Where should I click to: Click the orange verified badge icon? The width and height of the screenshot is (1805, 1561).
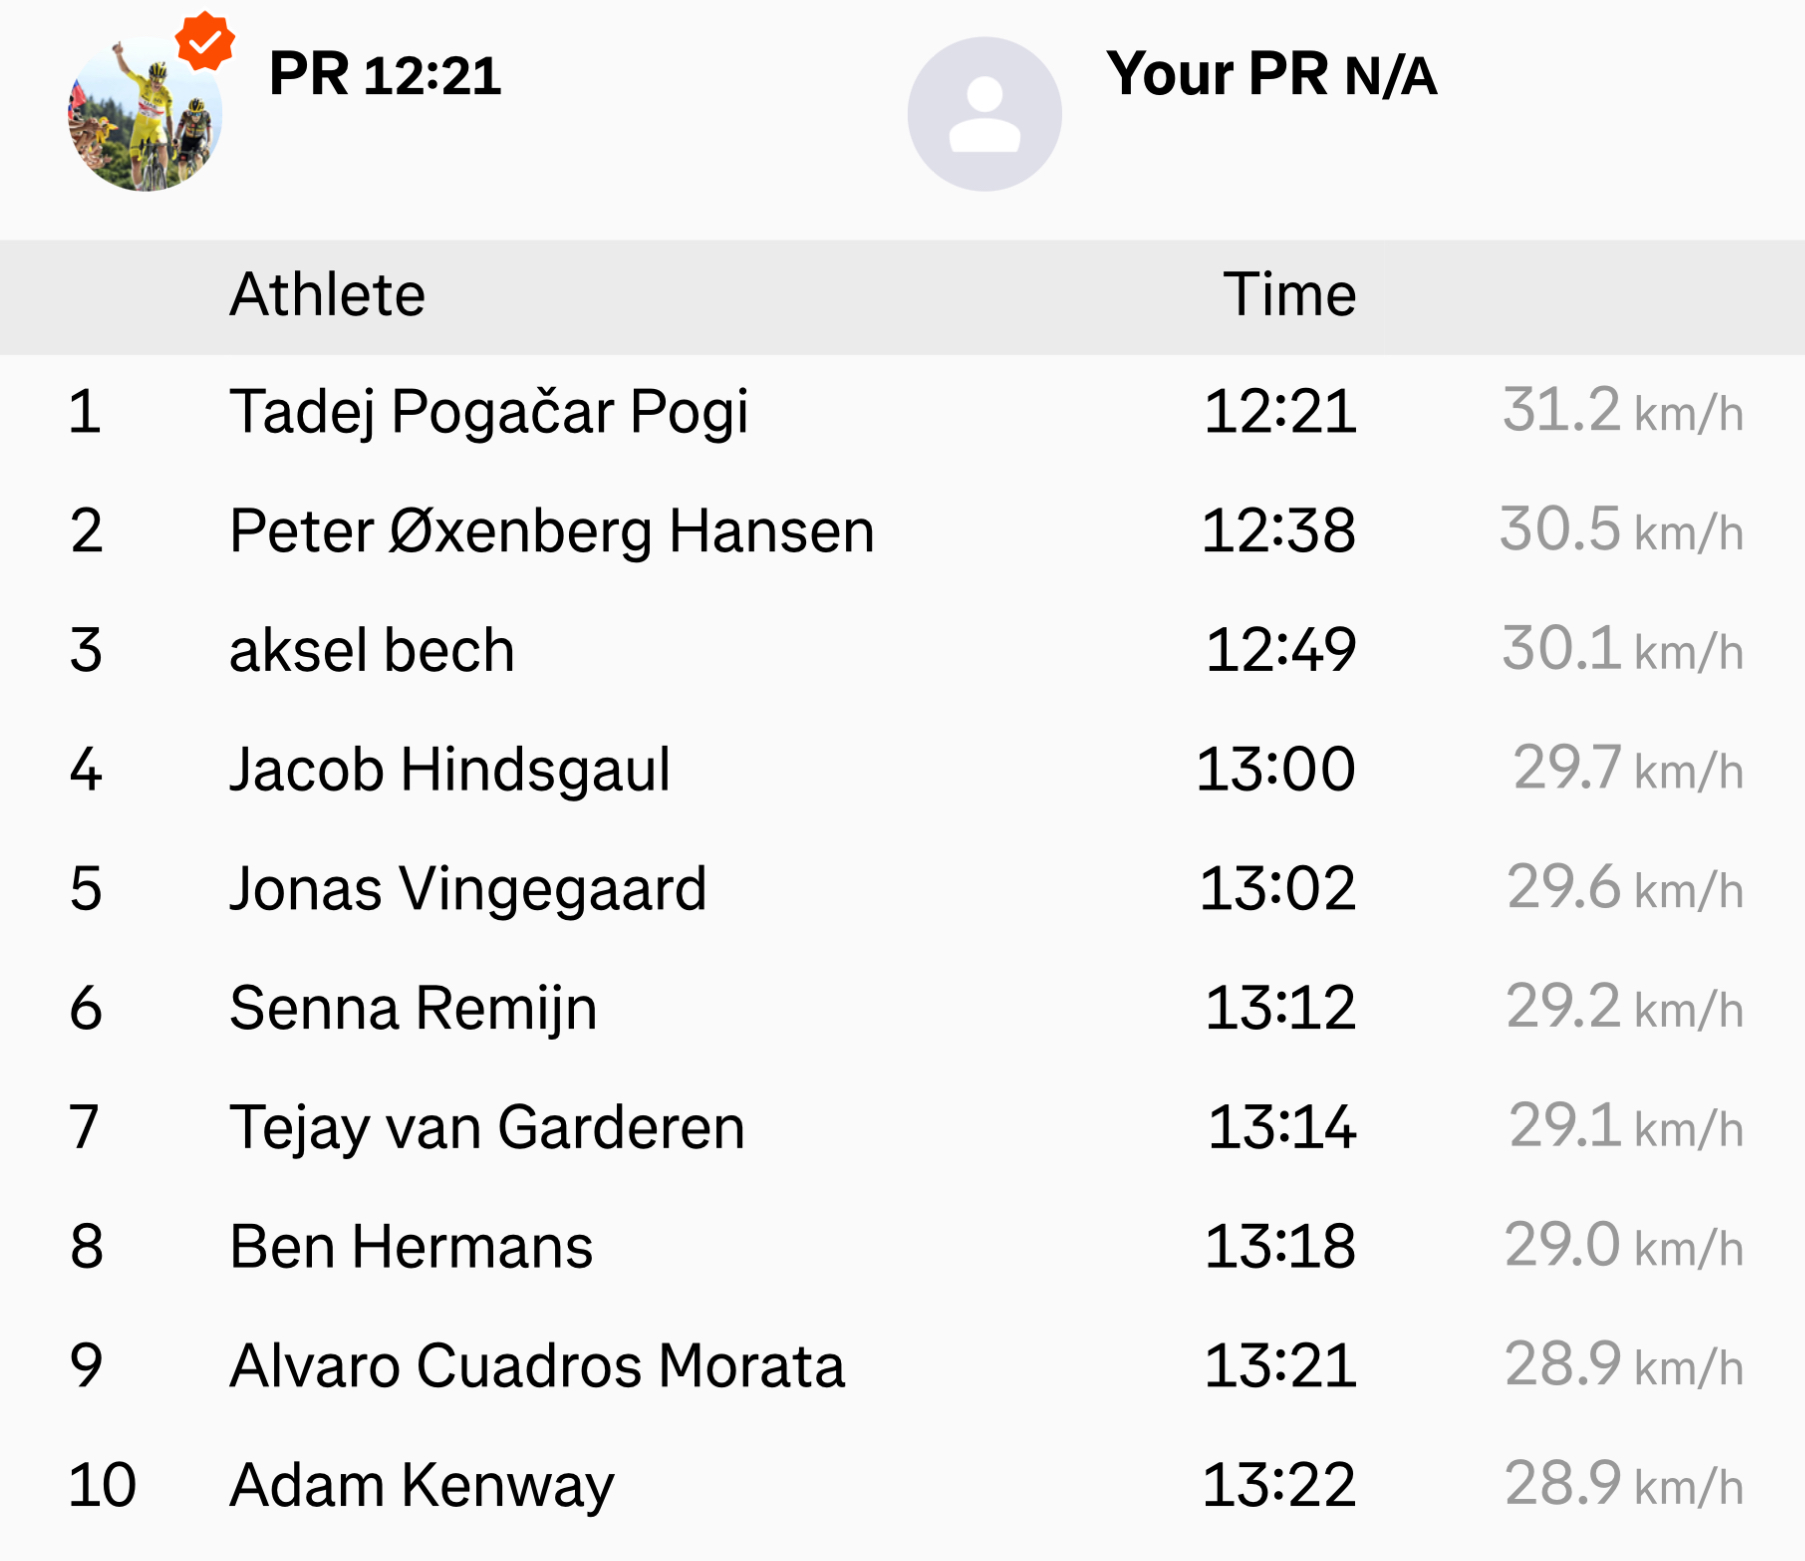205,41
